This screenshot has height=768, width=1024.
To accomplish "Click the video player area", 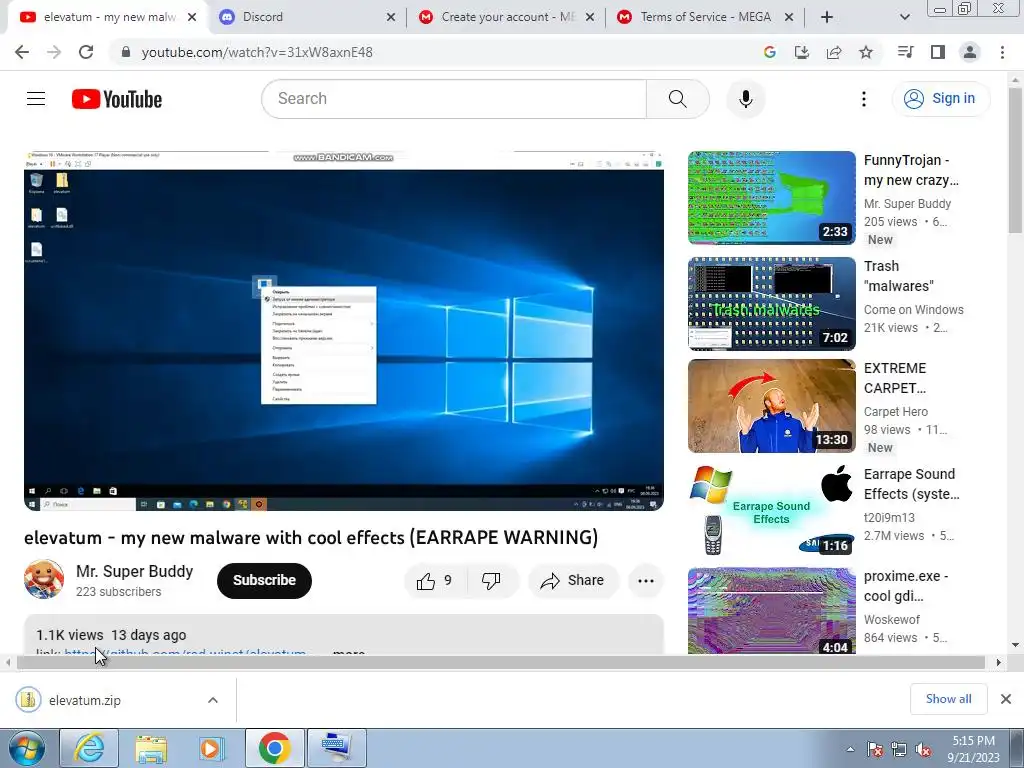I will (344, 331).
